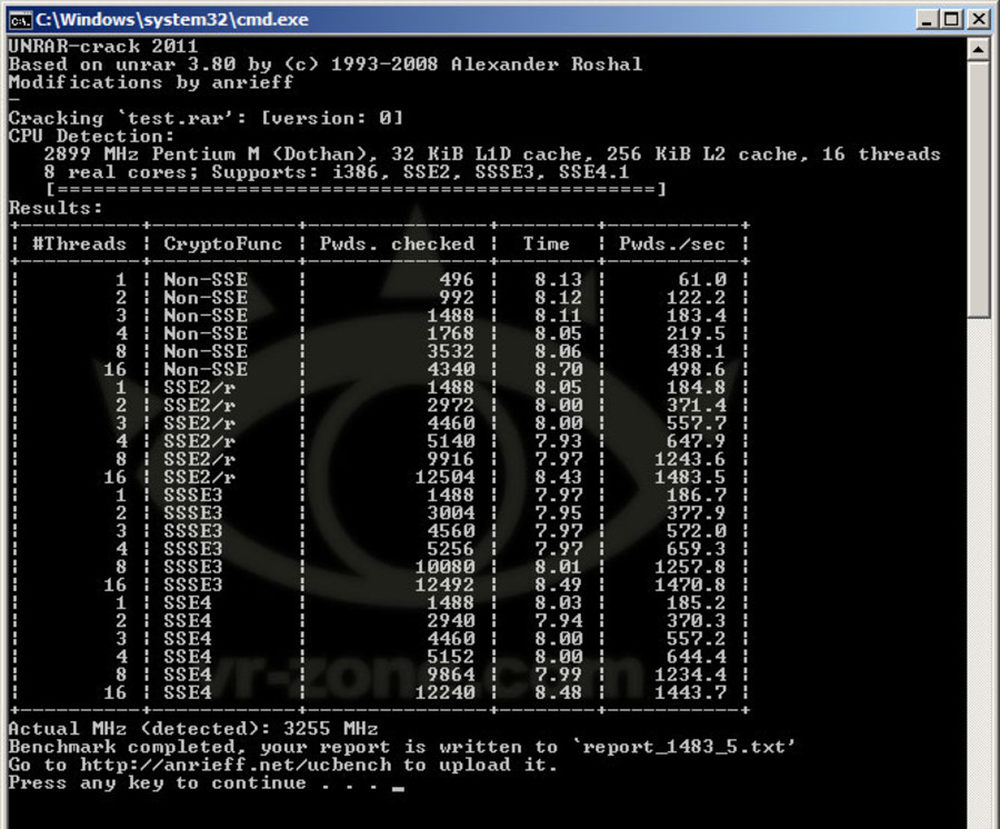This screenshot has width=1000, height=829.
Task: Click the 'Actual MHz (detected): 3255 MHz' line
Action: (193, 729)
